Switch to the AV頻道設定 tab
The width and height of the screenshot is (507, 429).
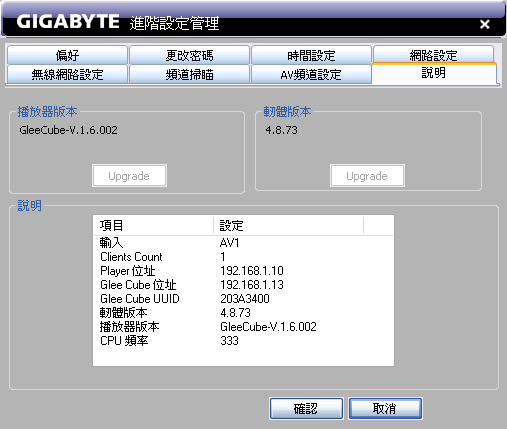[x=311, y=74]
